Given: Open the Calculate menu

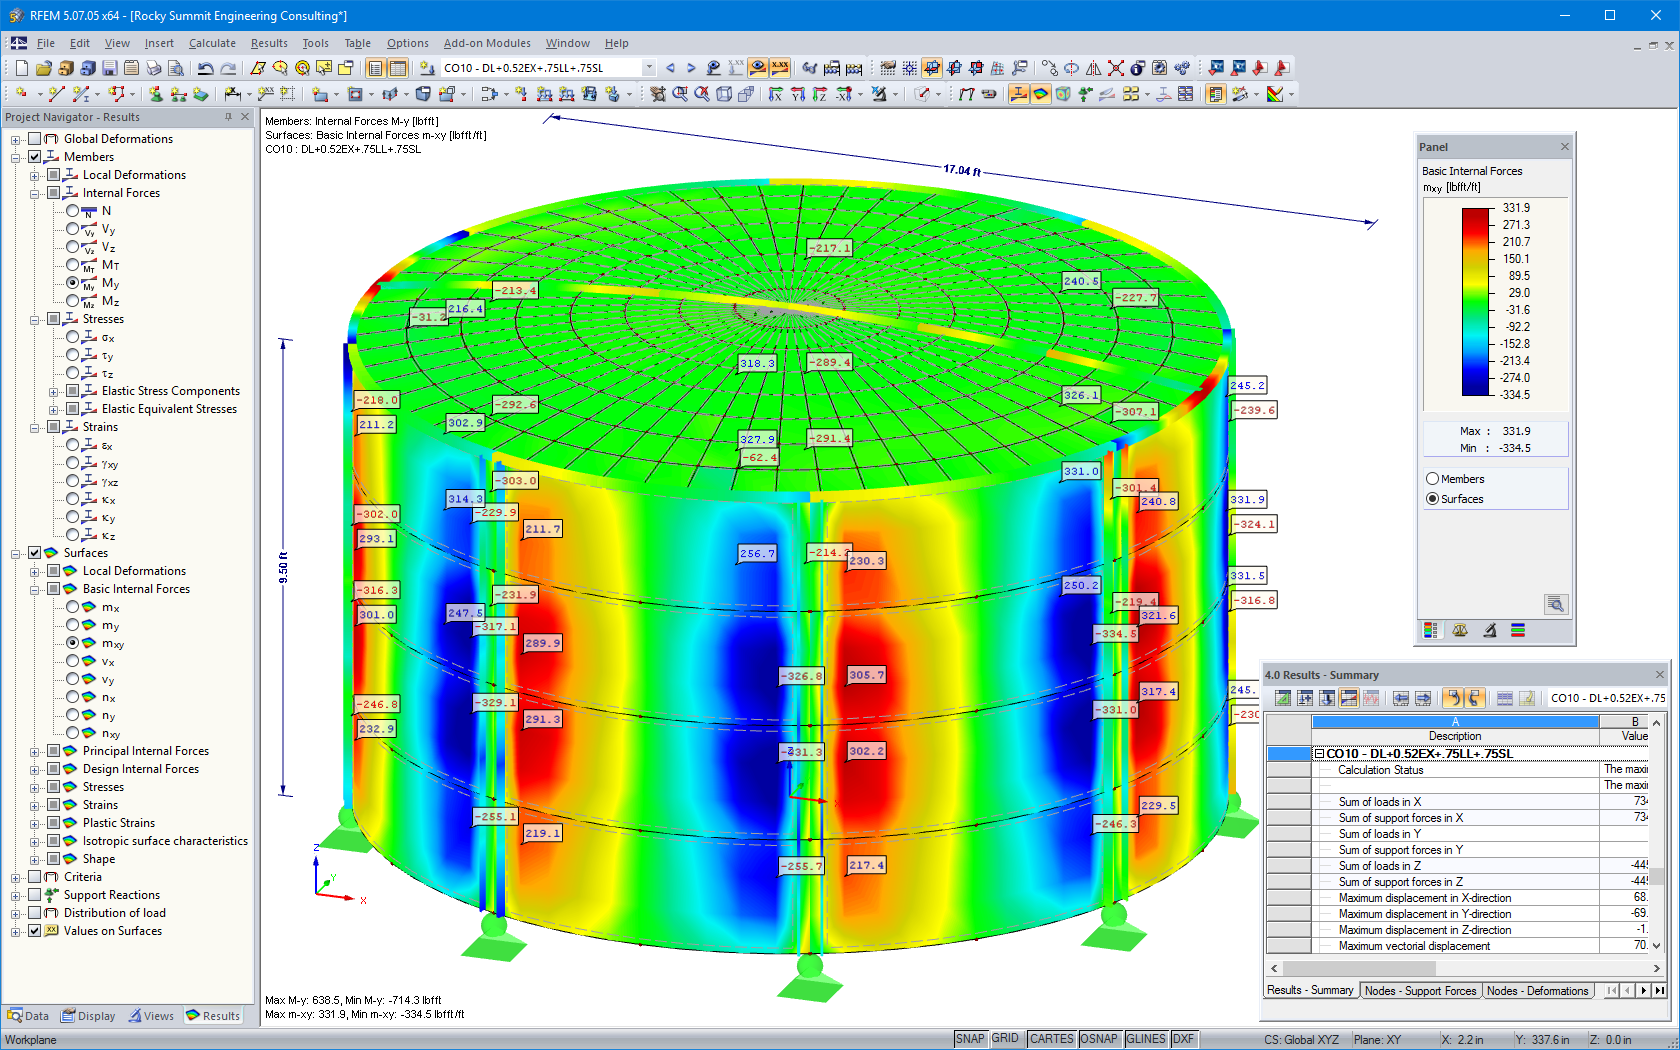Looking at the screenshot, I should click(212, 43).
